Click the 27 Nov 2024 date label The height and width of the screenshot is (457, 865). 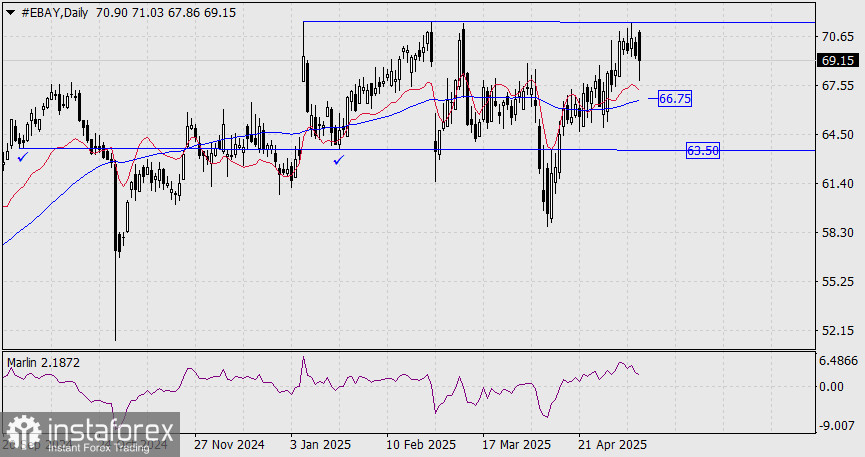point(229,444)
